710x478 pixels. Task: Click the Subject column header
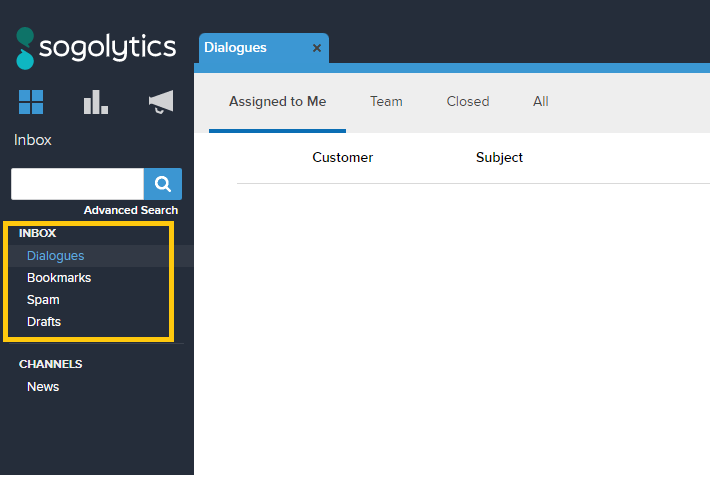(x=499, y=157)
